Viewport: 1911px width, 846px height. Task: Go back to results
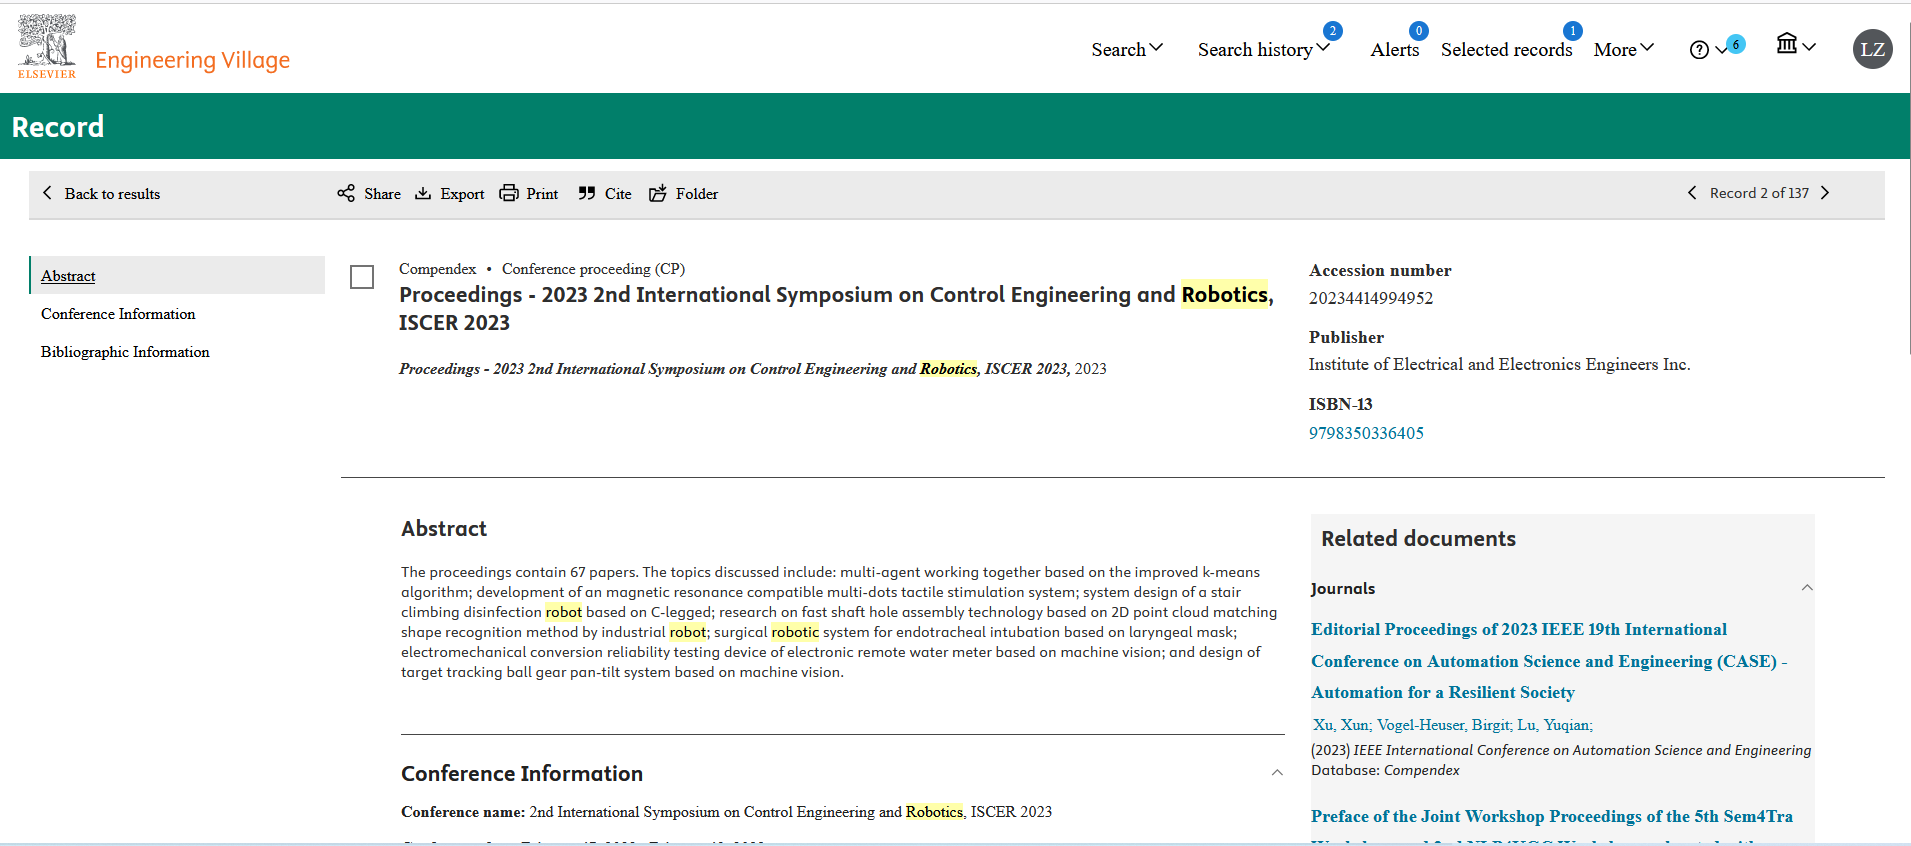pyautogui.click(x=101, y=194)
